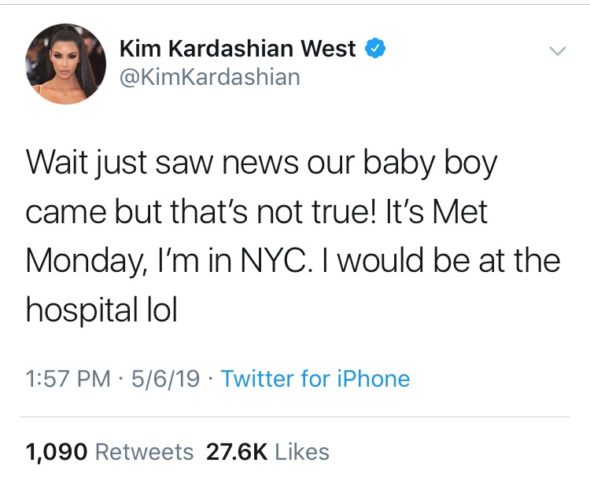Click the words 'baby boy' in the tweet

tap(430, 164)
